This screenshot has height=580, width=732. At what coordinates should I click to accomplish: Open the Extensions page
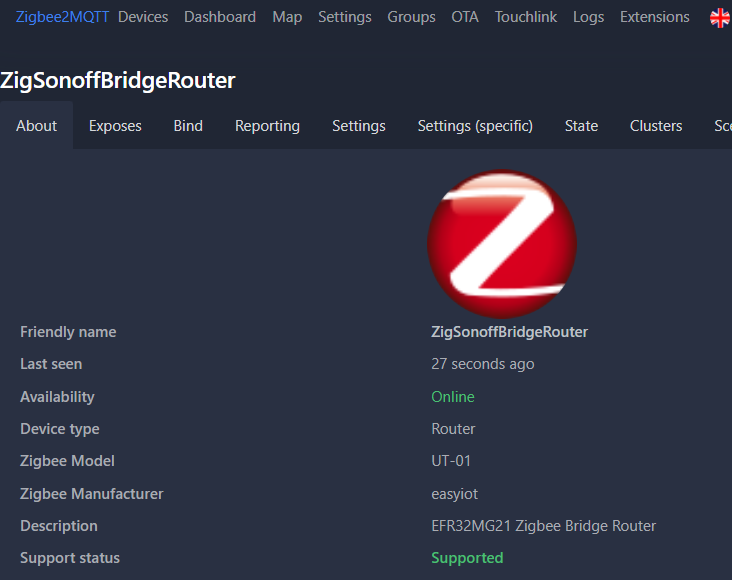click(x=655, y=17)
